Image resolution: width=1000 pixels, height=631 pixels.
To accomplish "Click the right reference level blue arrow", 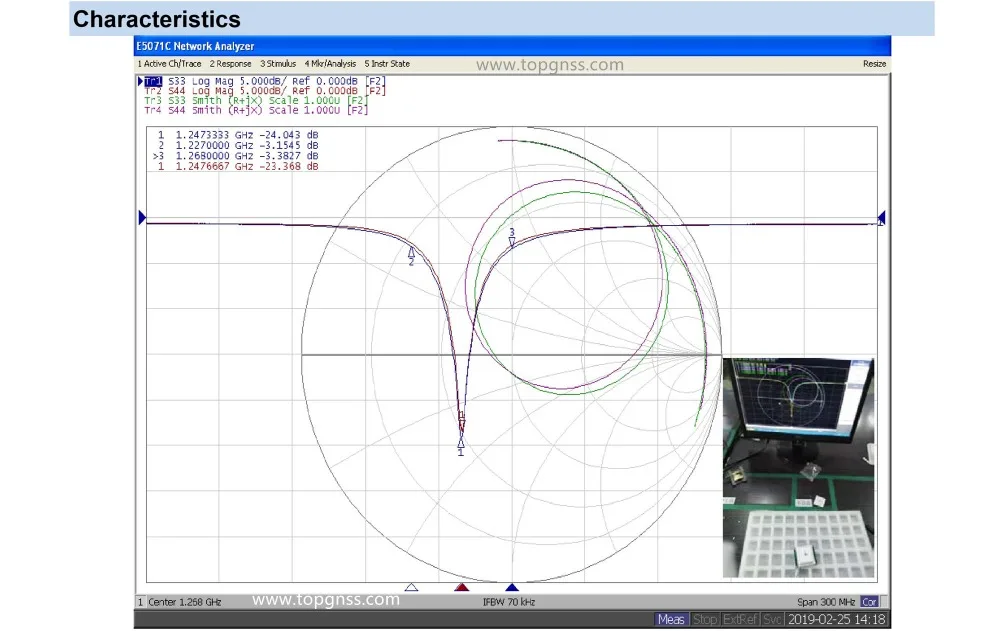I will (881, 218).
